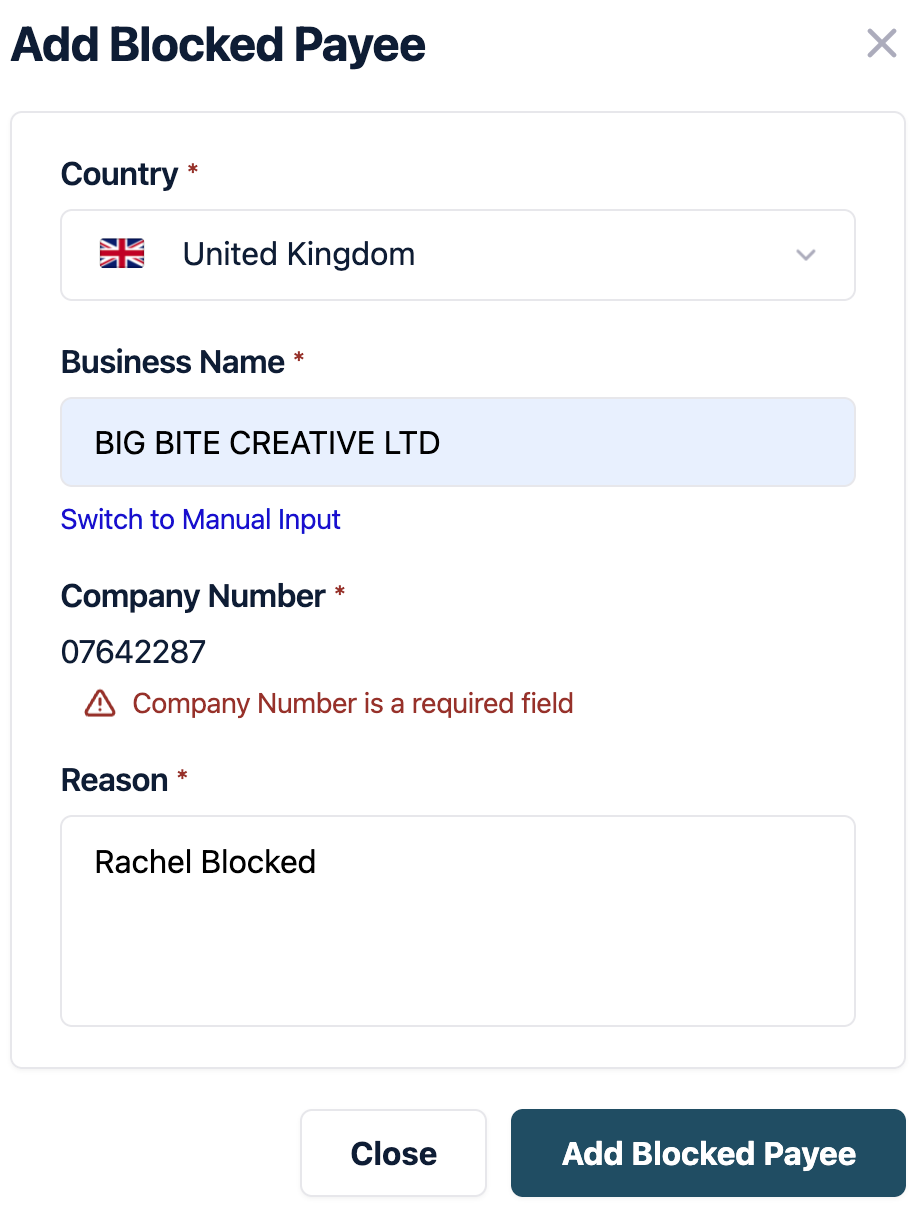
Task: Close the dialog with the X icon
Action: click(881, 44)
